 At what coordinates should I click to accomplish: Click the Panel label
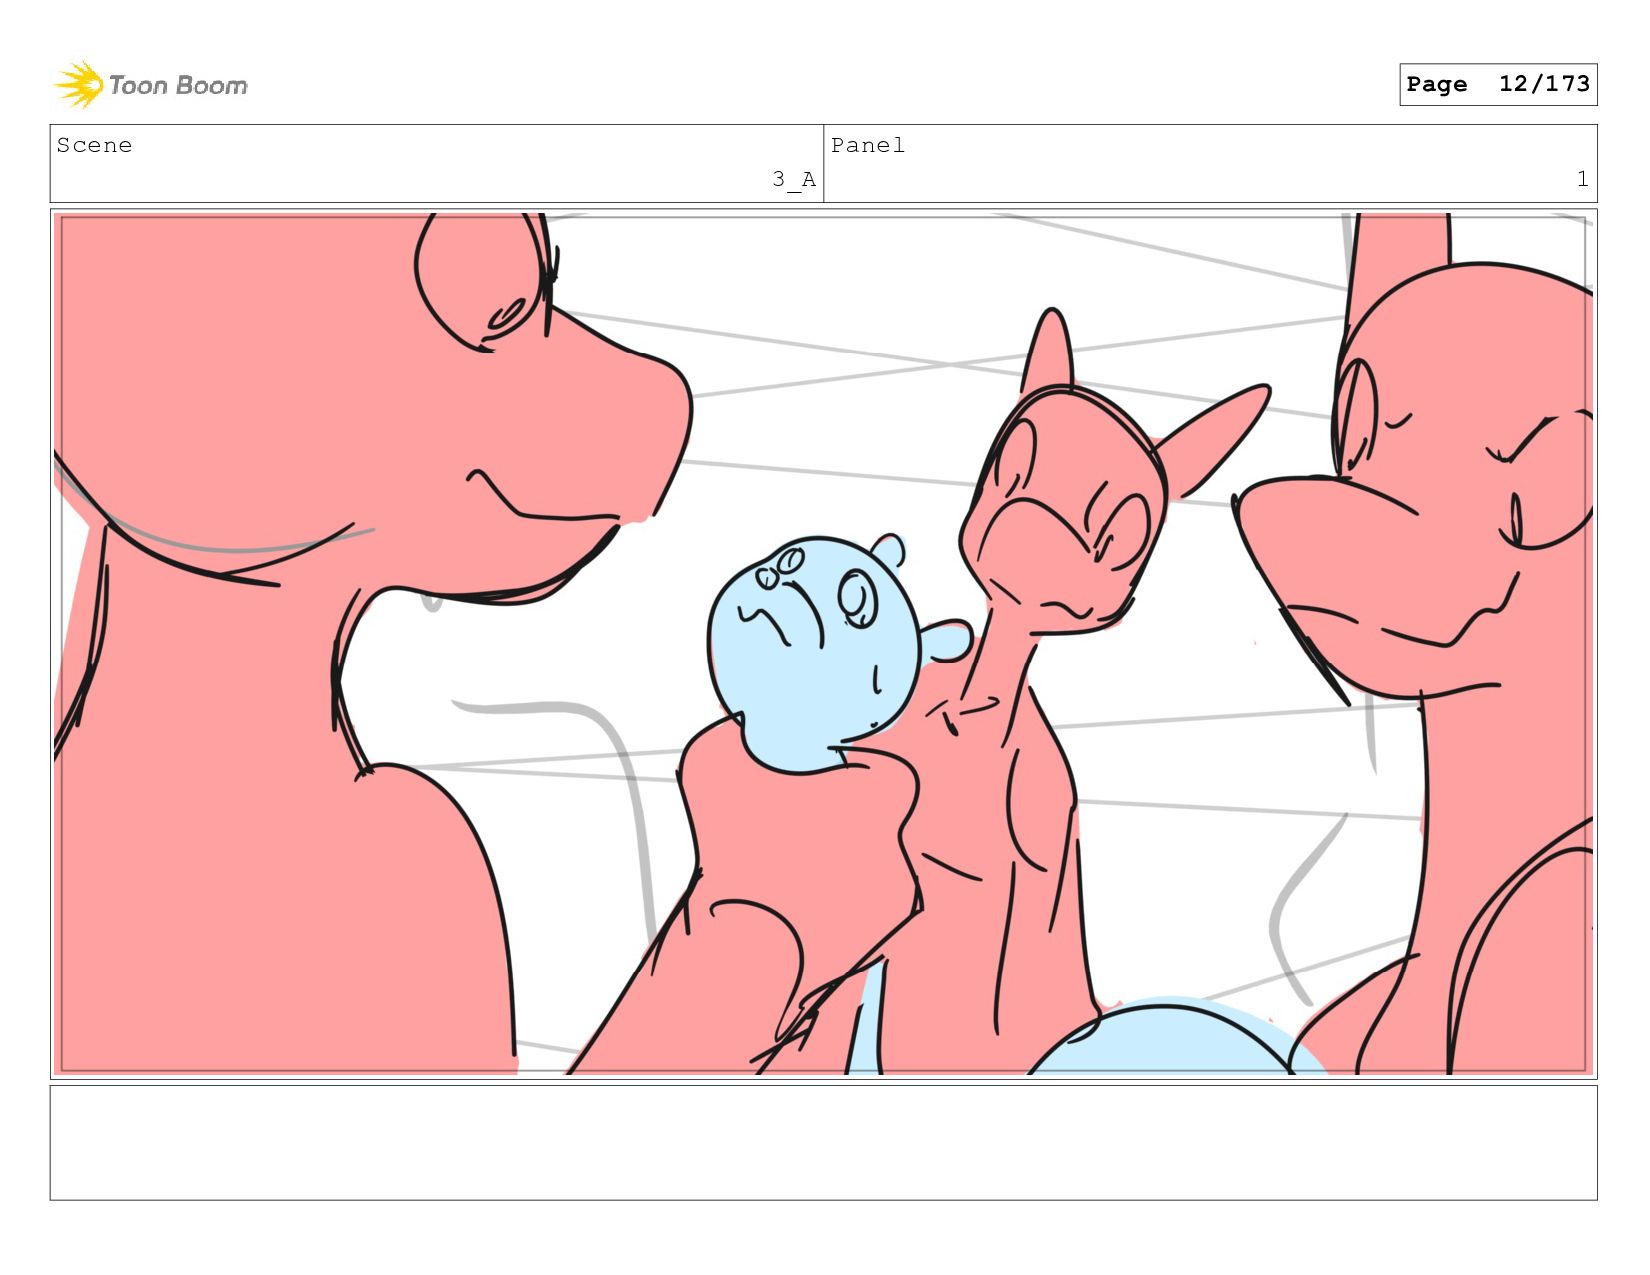click(x=868, y=145)
